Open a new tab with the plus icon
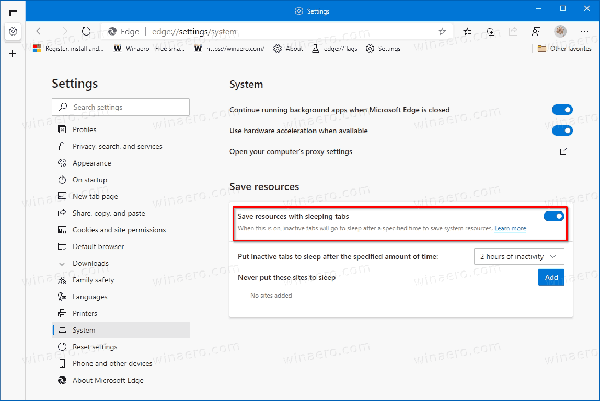600x401 pixels. (x=13, y=53)
